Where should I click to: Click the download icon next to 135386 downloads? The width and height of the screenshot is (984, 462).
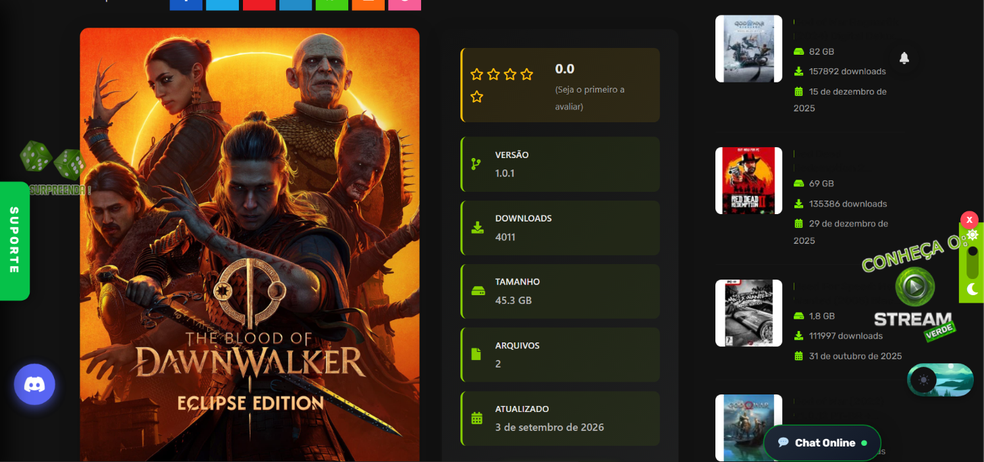tap(799, 204)
